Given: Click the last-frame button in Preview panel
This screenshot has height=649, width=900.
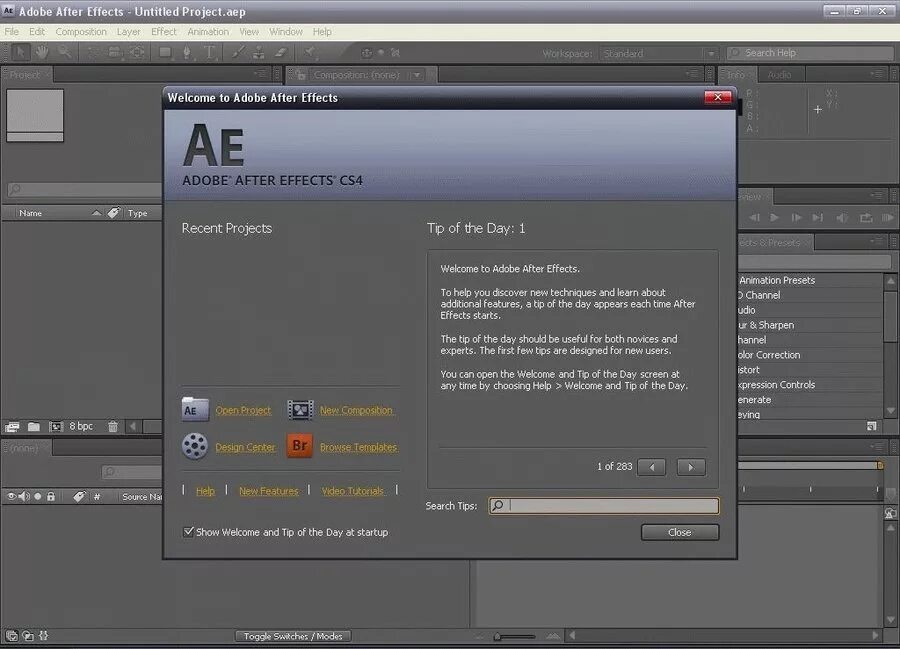Looking at the screenshot, I should coord(818,218).
